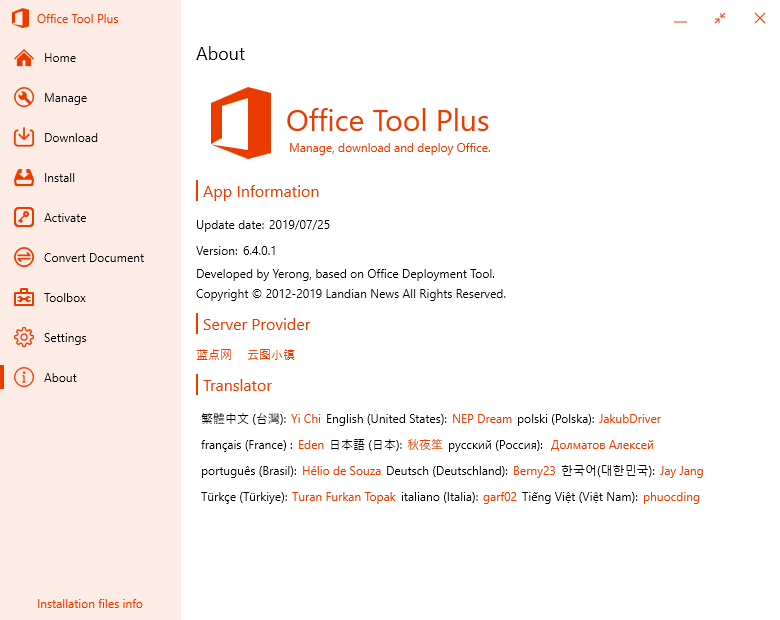Minimize the Office Tool Plus window
Screen dimensions: 780x620
681,21
